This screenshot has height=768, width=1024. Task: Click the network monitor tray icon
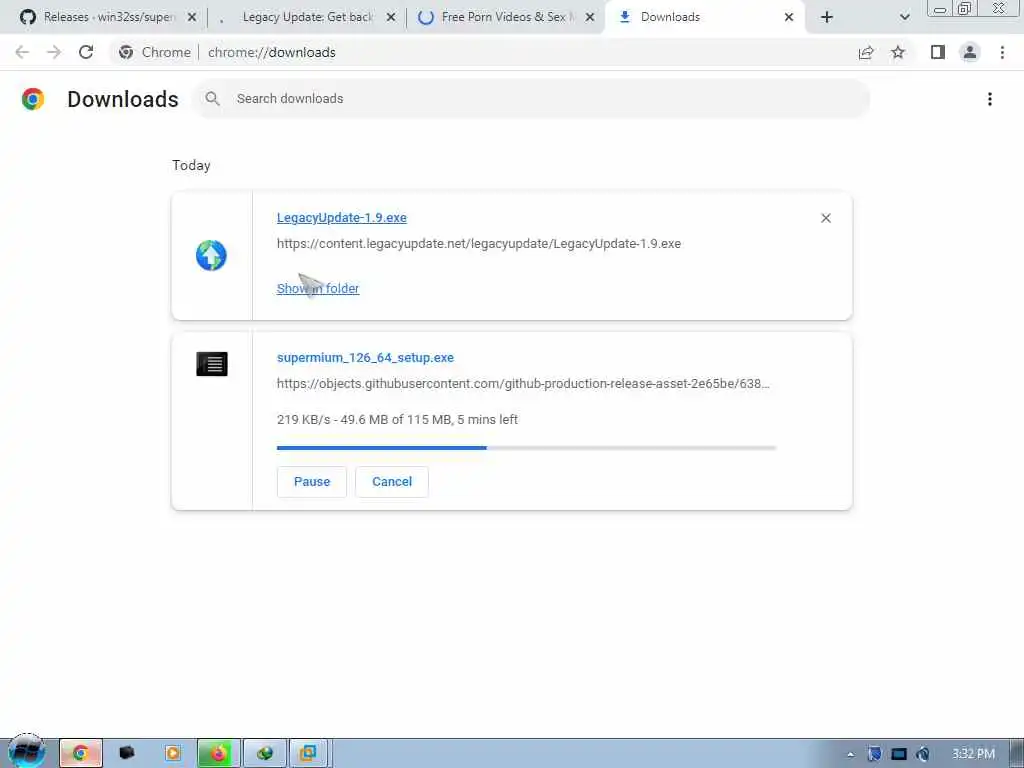pyautogui.click(x=899, y=754)
